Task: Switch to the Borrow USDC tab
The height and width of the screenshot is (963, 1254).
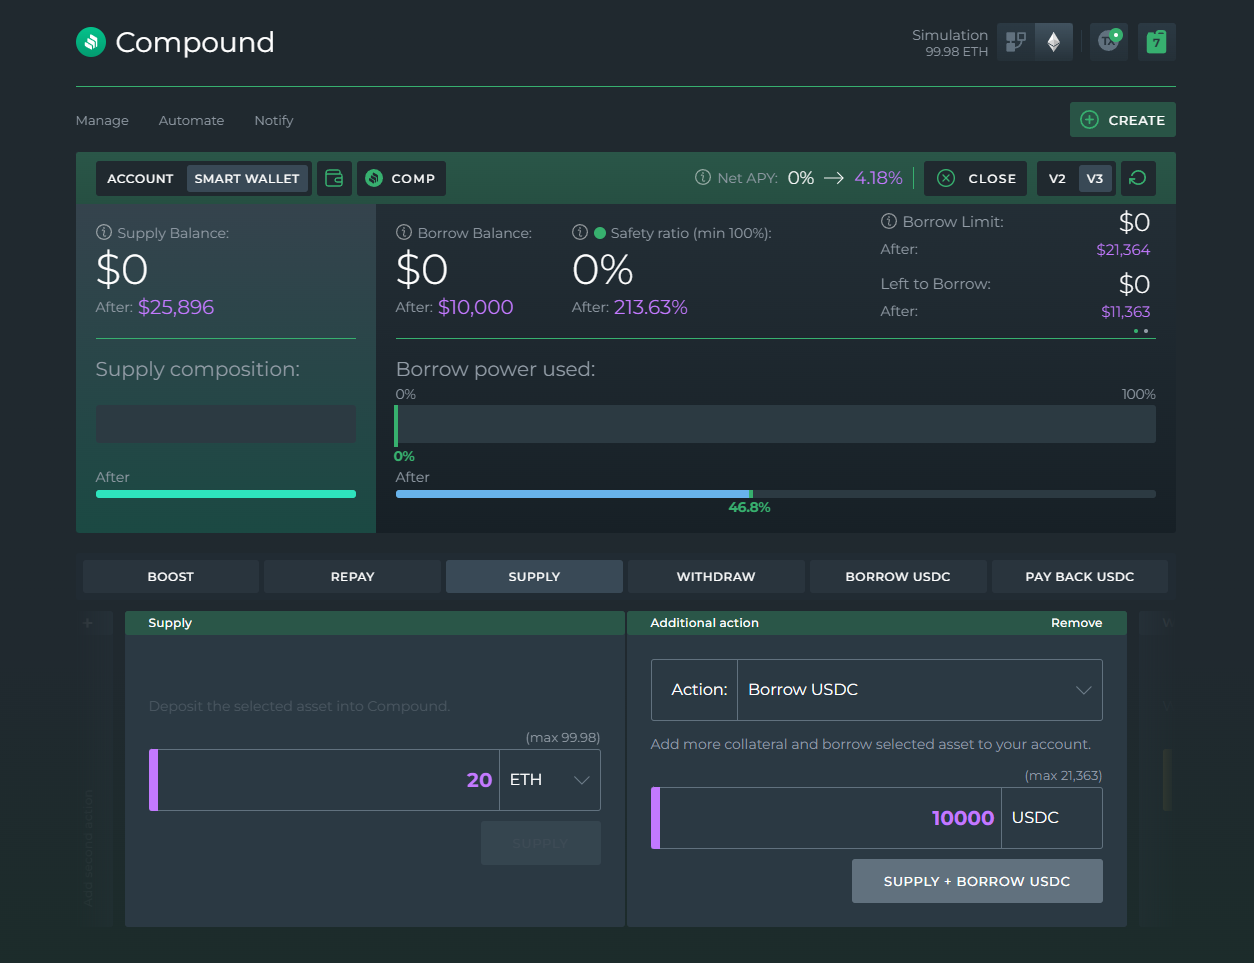Action: (898, 576)
